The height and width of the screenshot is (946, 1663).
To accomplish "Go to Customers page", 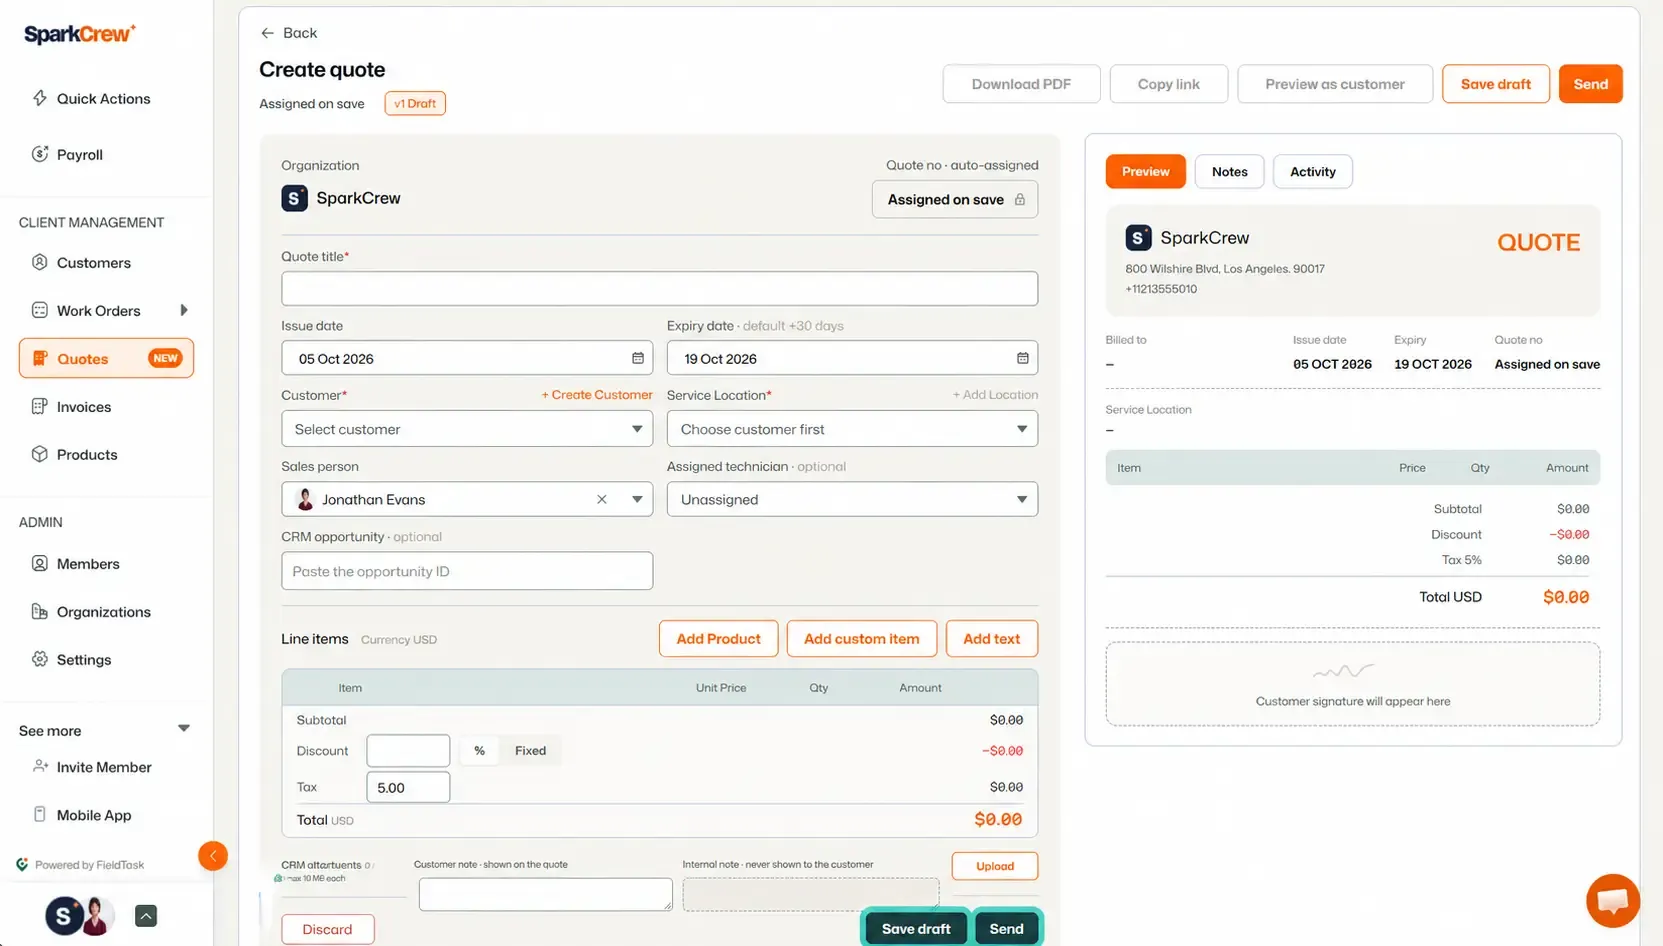I will pyautogui.click(x=93, y=262).
